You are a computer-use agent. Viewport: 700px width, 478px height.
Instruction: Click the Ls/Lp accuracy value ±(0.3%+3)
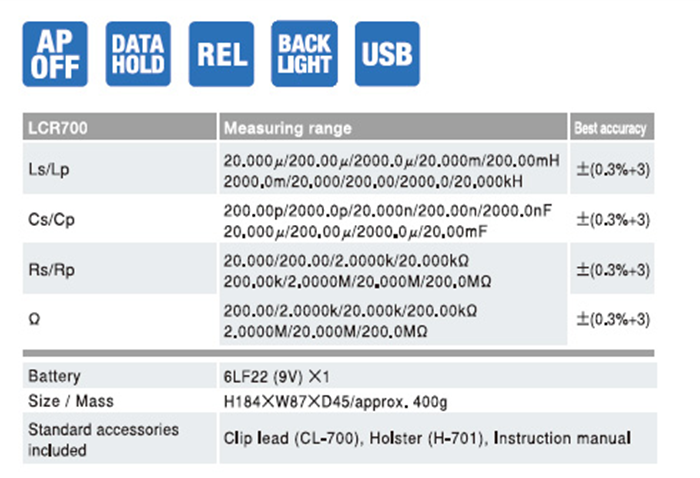pyautogui.click(x=611, y=169)
